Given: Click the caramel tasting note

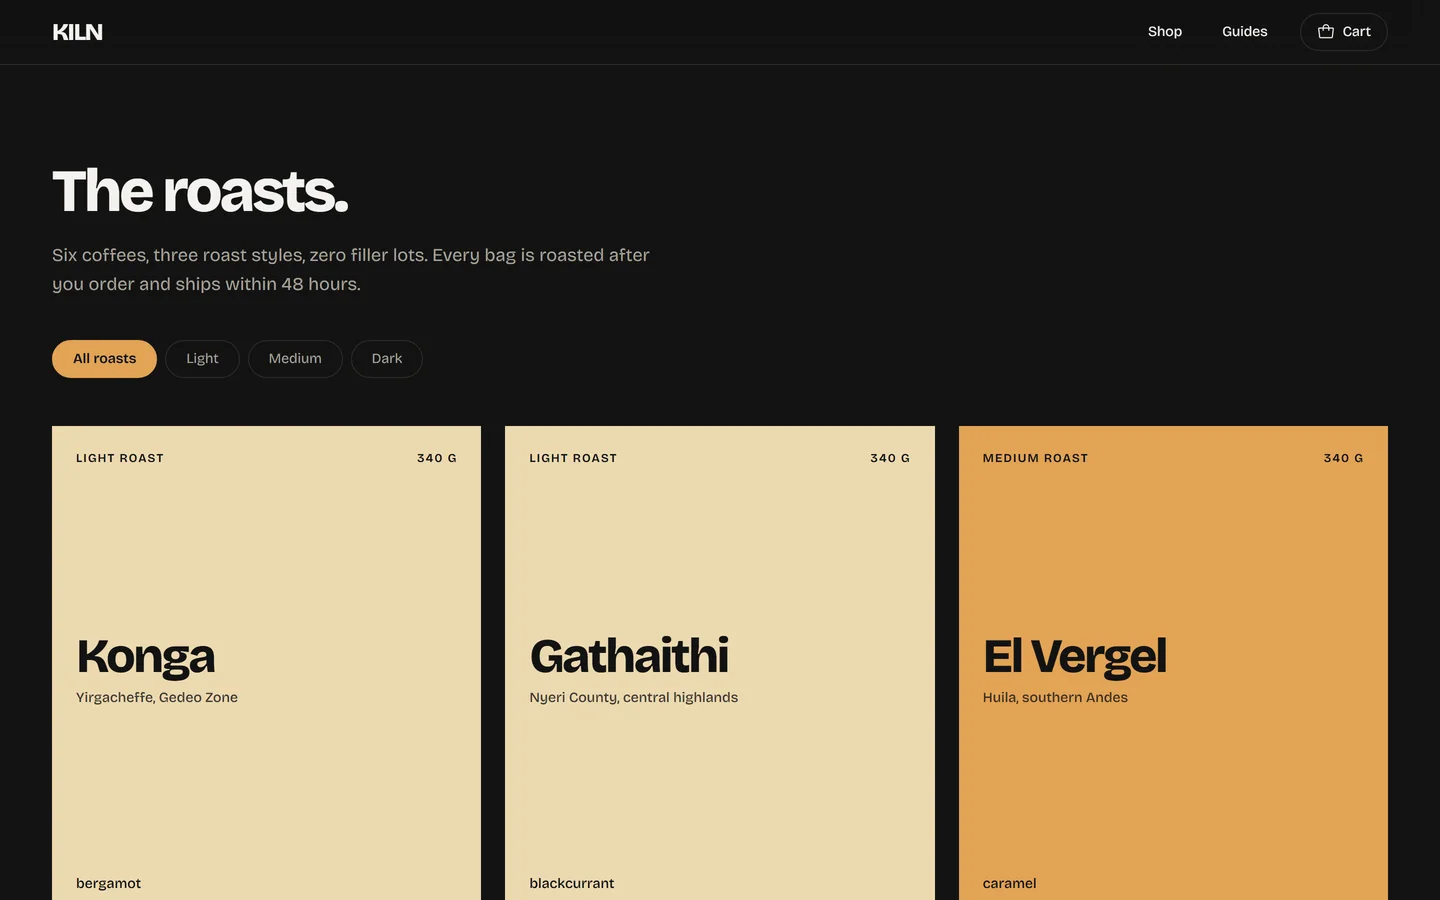Looking at the screenshot, I should click(1009, 883).
